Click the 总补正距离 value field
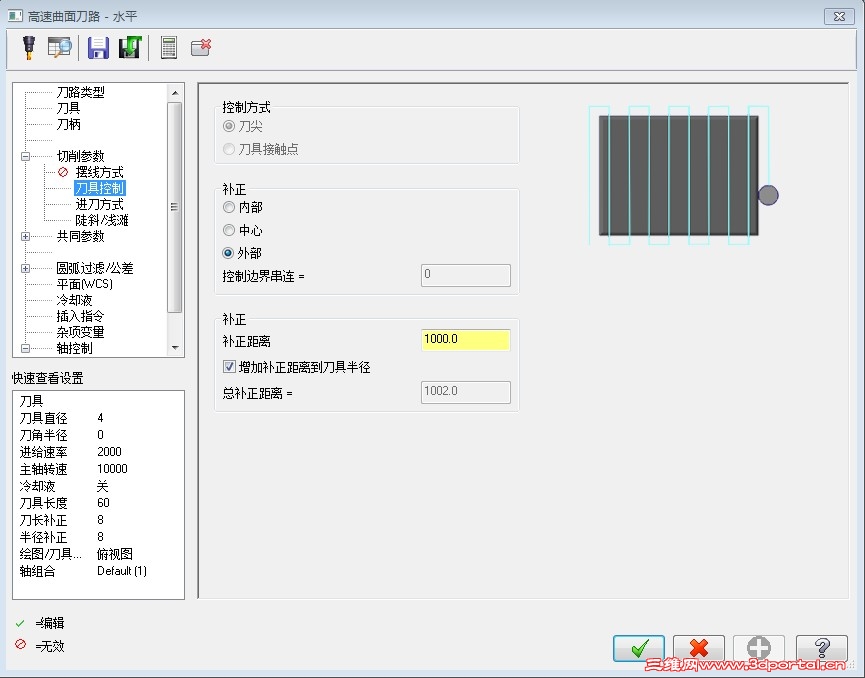 466,392
